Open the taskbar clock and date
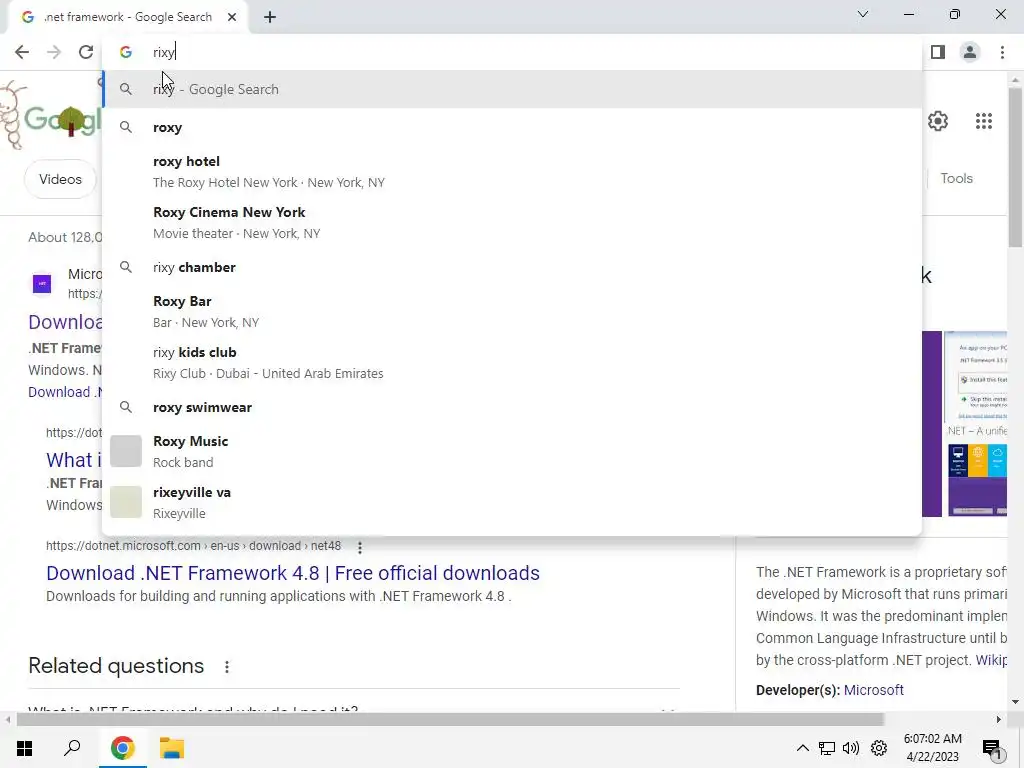Image resolution: width=1024 pixels, height=768 pixels. pyautogui.click(x=933, y=748)
